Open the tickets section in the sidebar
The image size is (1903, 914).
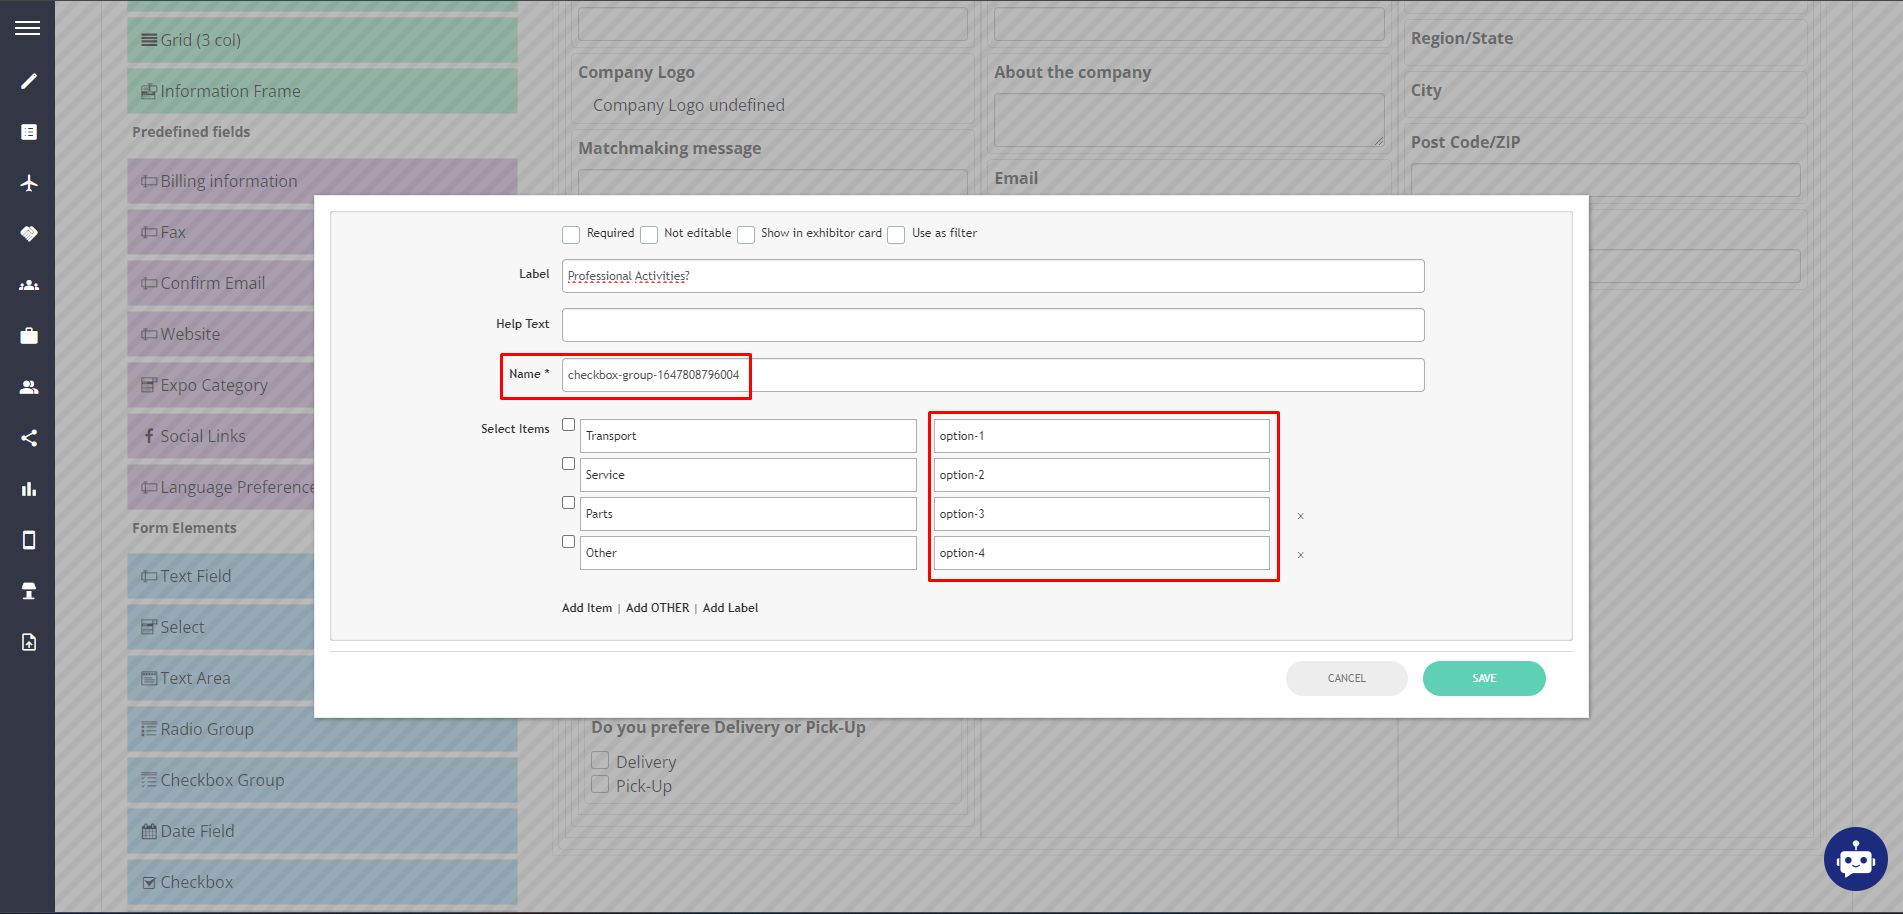click(x=29, y=233)
